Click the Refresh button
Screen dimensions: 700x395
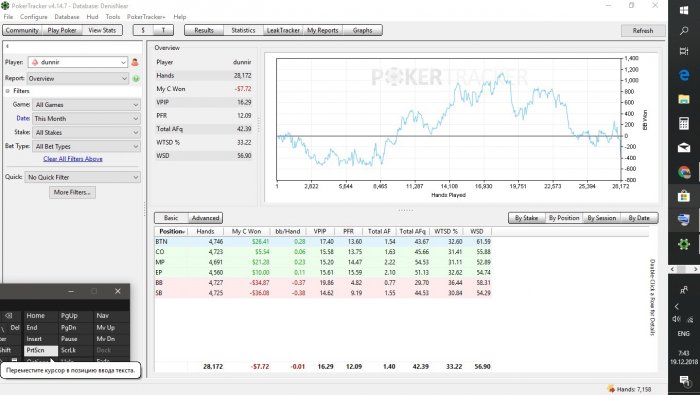[x=643, y=31]
